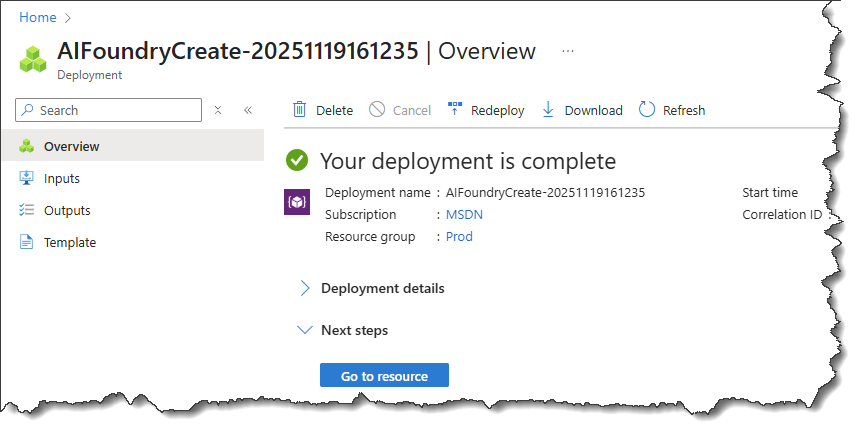Click the Redeploy toolbar icon
The image size is (865, 437).
pos(455,110)
